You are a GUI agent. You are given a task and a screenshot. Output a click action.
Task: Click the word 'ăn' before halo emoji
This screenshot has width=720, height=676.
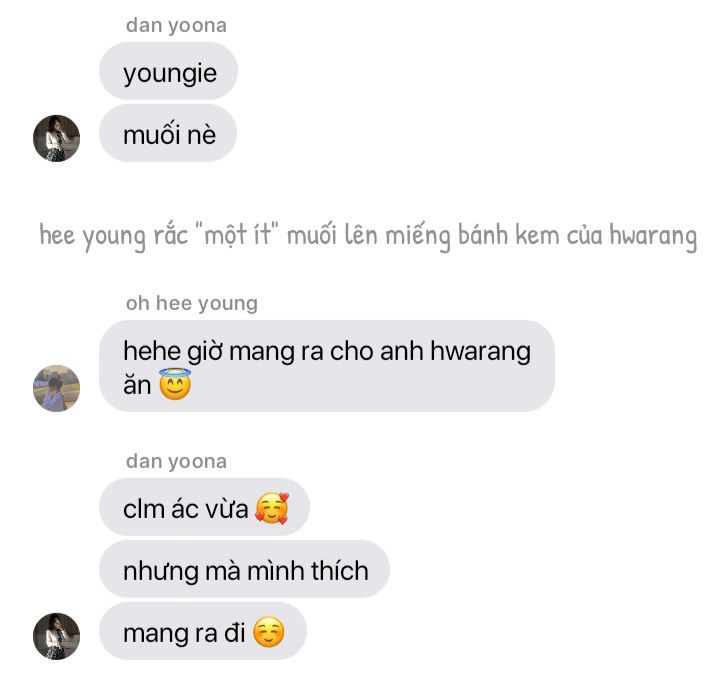click(137, 385)
